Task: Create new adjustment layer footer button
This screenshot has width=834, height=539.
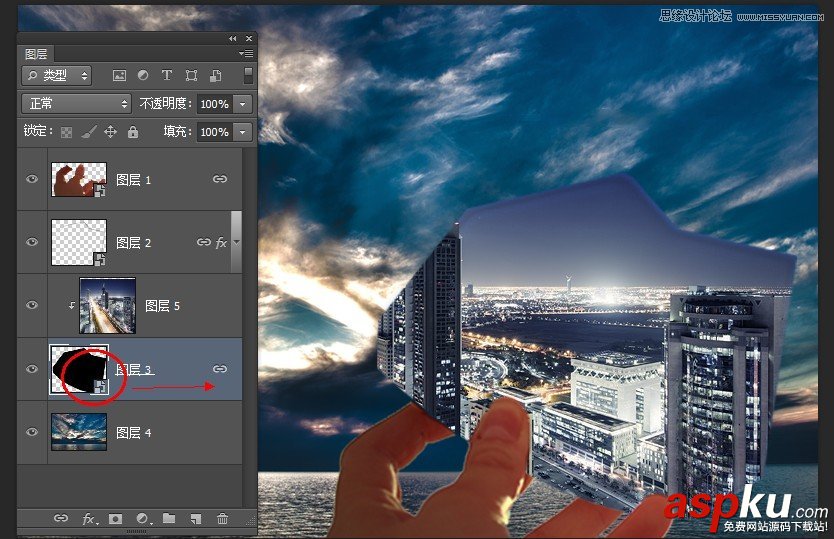Action: (x=143, y=518)
